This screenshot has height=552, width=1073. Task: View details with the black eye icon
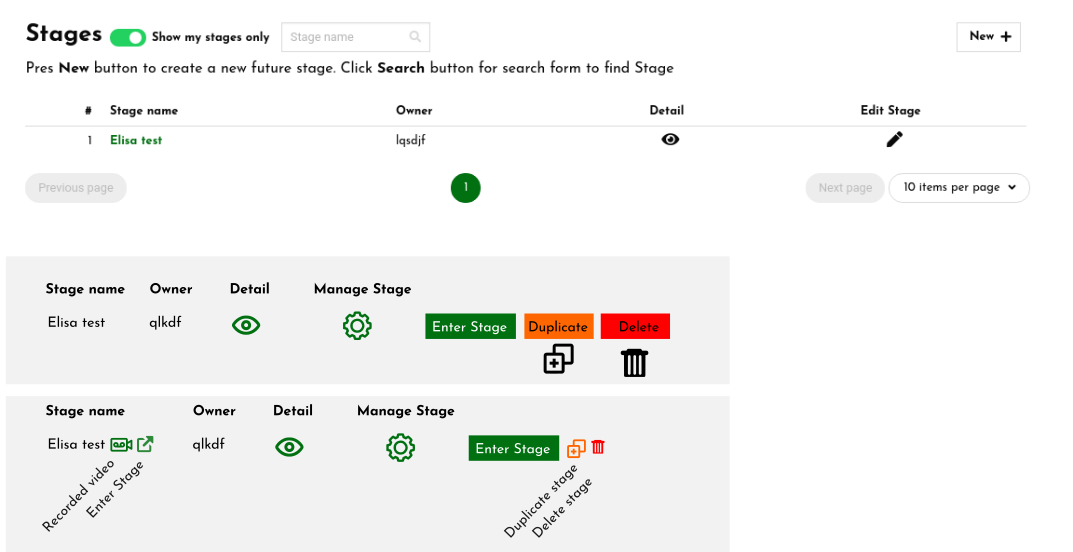point(670,140)
